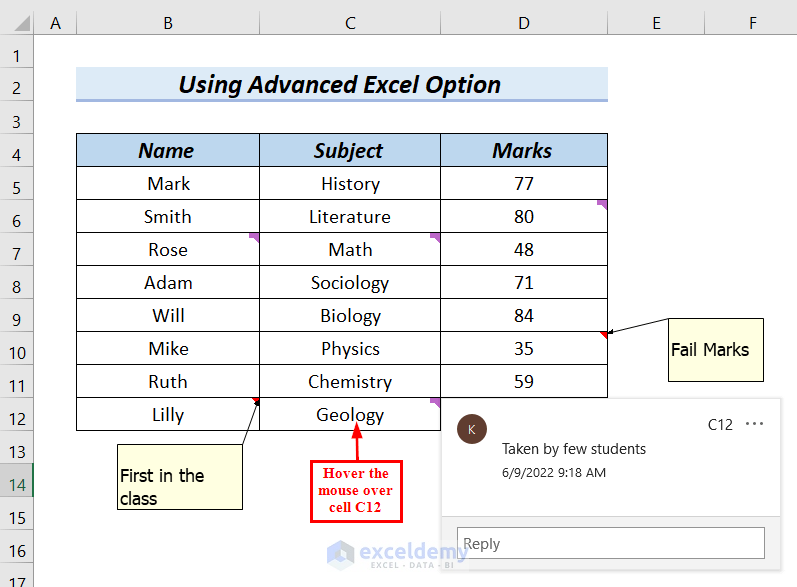Click the Select All corner triangle
The height and width of the screenshot is (587, 797).
coord(22,23)
